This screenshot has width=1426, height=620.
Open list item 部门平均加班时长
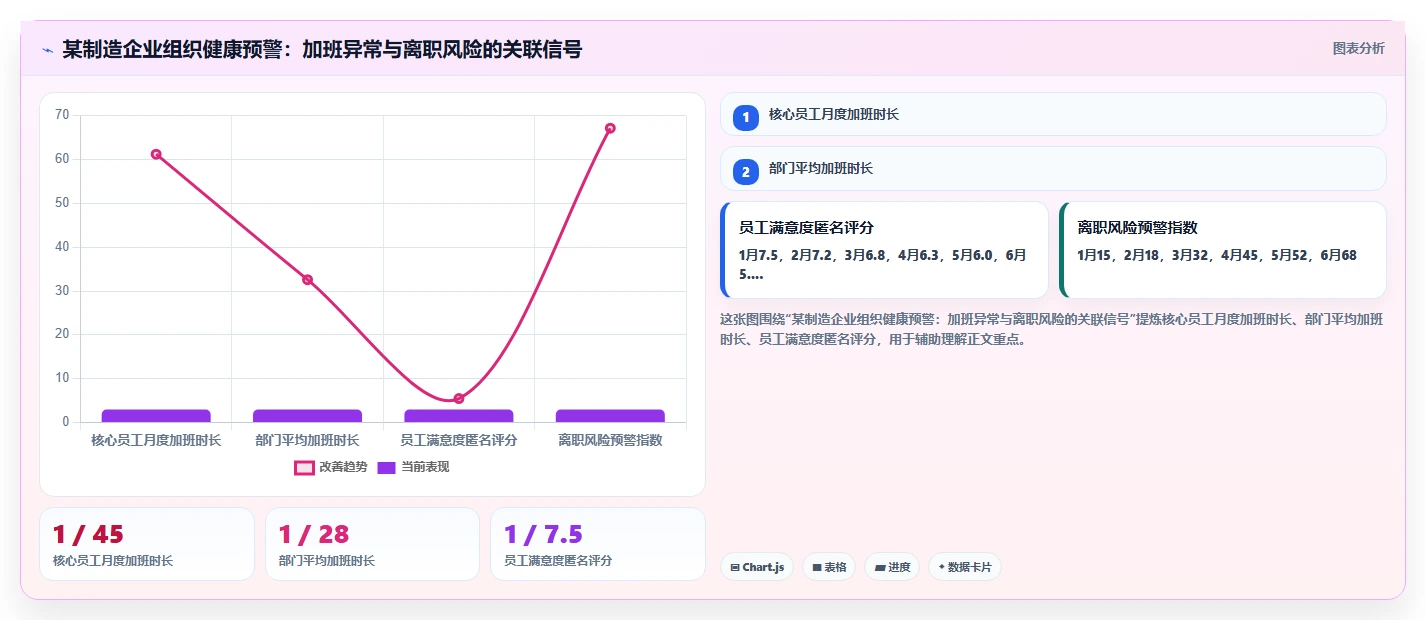[x=1053, y=169]
